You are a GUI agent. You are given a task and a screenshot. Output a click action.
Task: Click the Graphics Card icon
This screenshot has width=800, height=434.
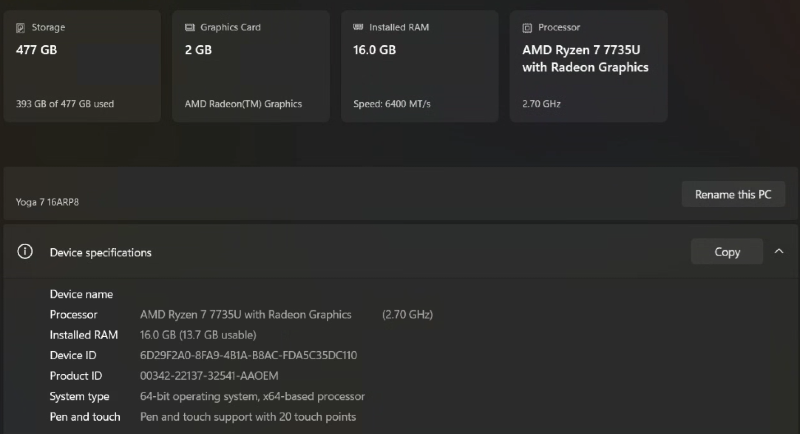pos(190,28)
